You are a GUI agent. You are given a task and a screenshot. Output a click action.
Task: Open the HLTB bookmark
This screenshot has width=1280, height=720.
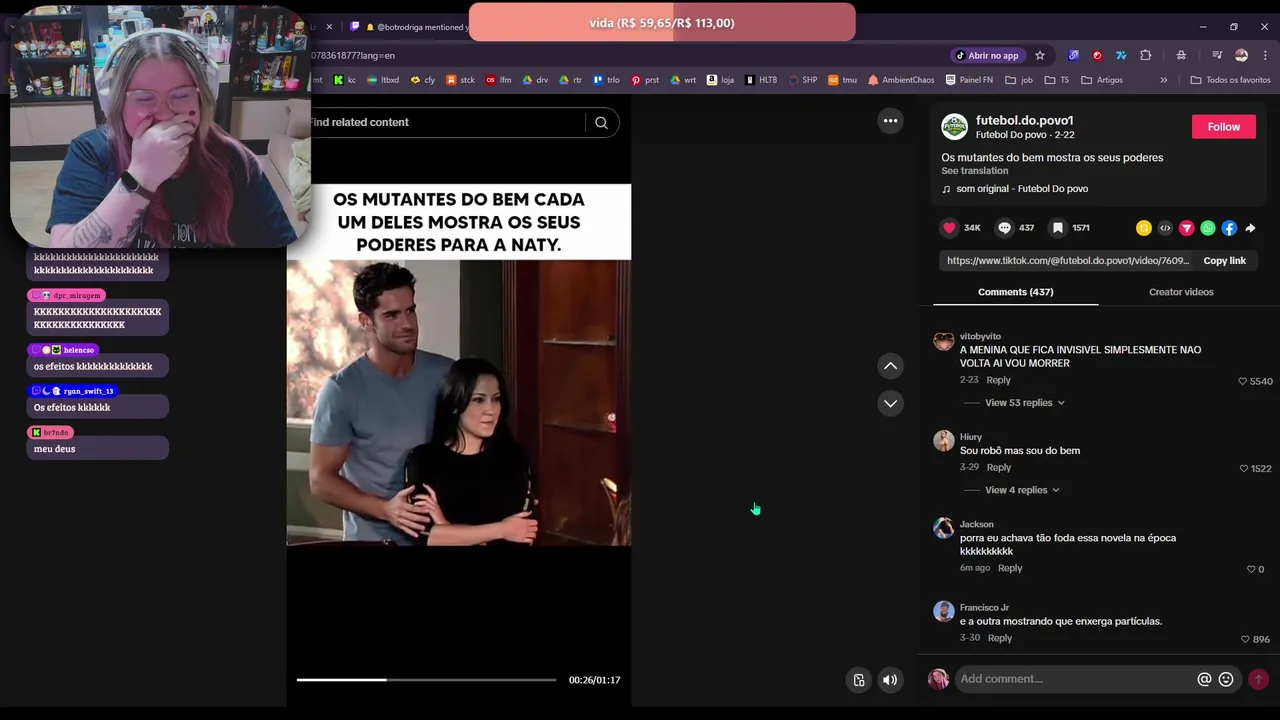point(761,80)
